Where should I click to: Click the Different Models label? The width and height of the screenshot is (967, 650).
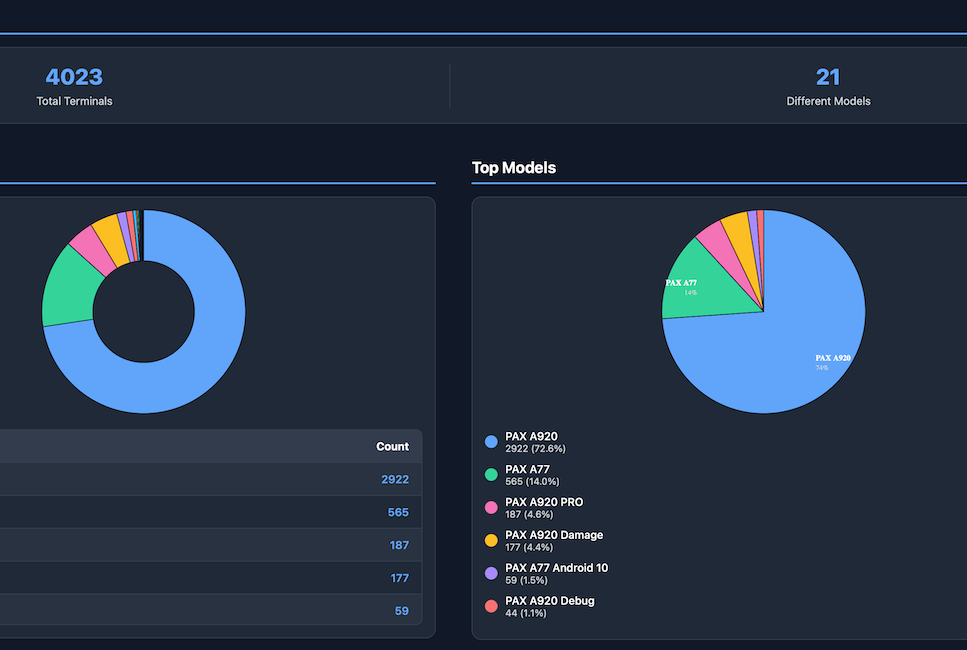point(828,101)
